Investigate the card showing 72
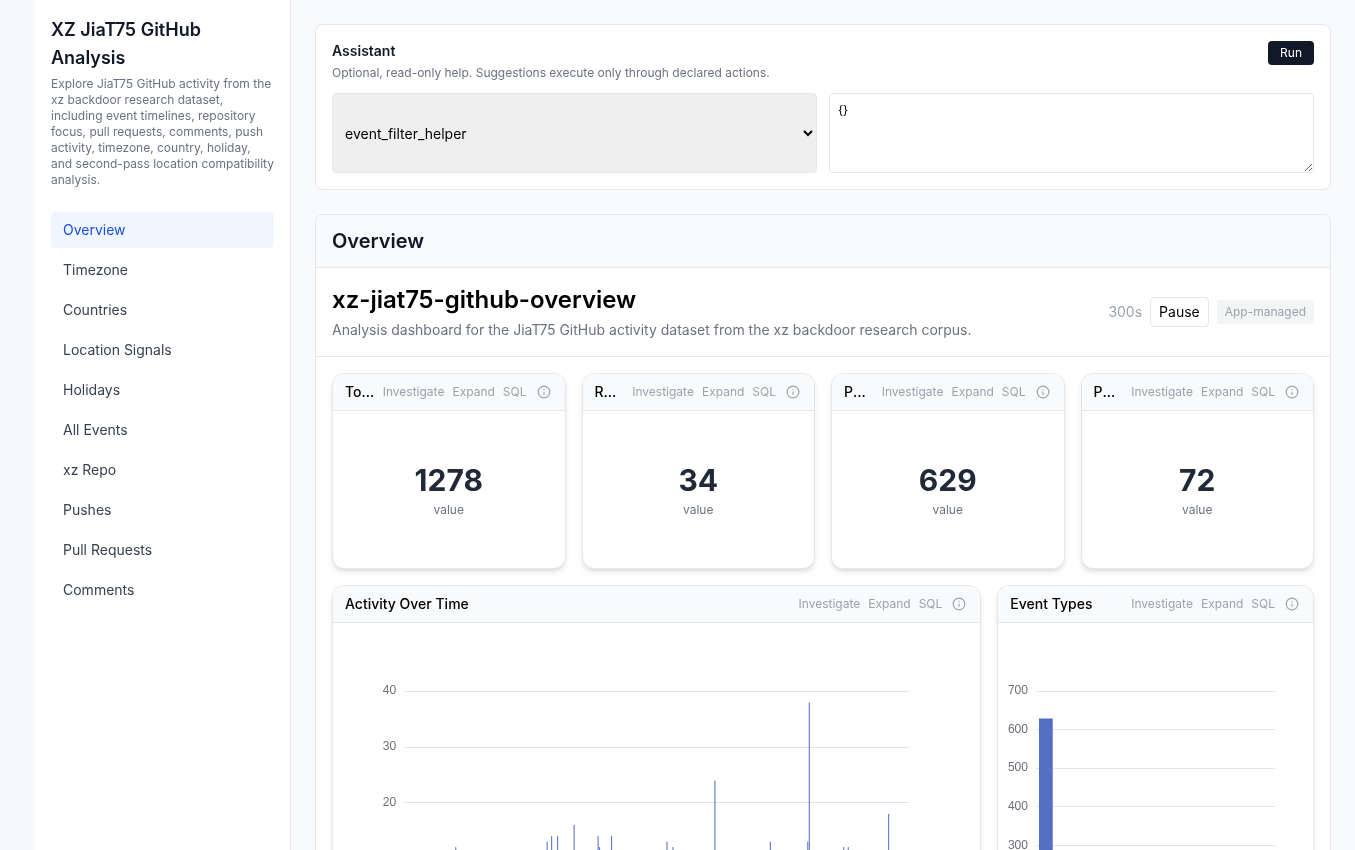The height and width of the screenshot is (850, 1355). [x=1162, y=392]
